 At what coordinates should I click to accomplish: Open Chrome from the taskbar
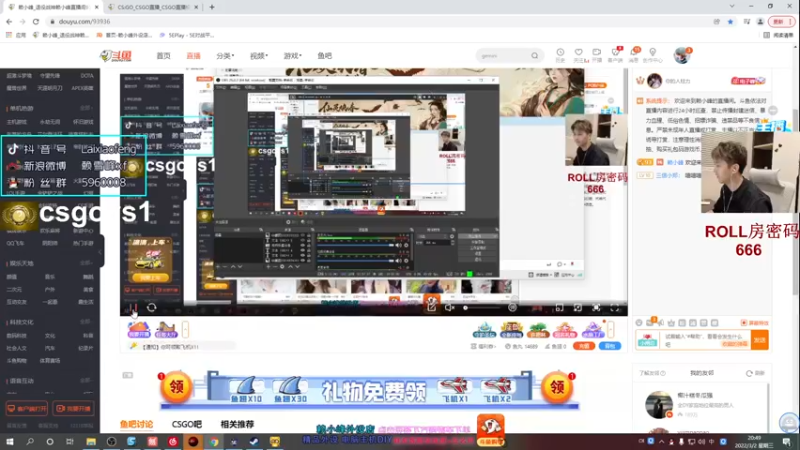pos(214,441)
